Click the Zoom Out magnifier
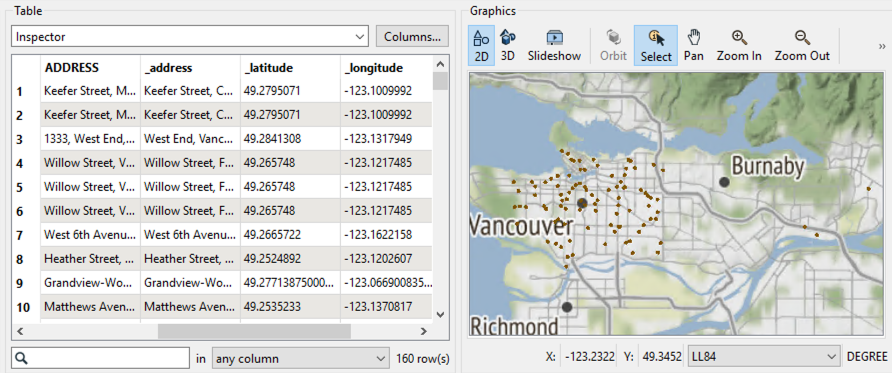The image size is (892, 373). pos(802,45)
